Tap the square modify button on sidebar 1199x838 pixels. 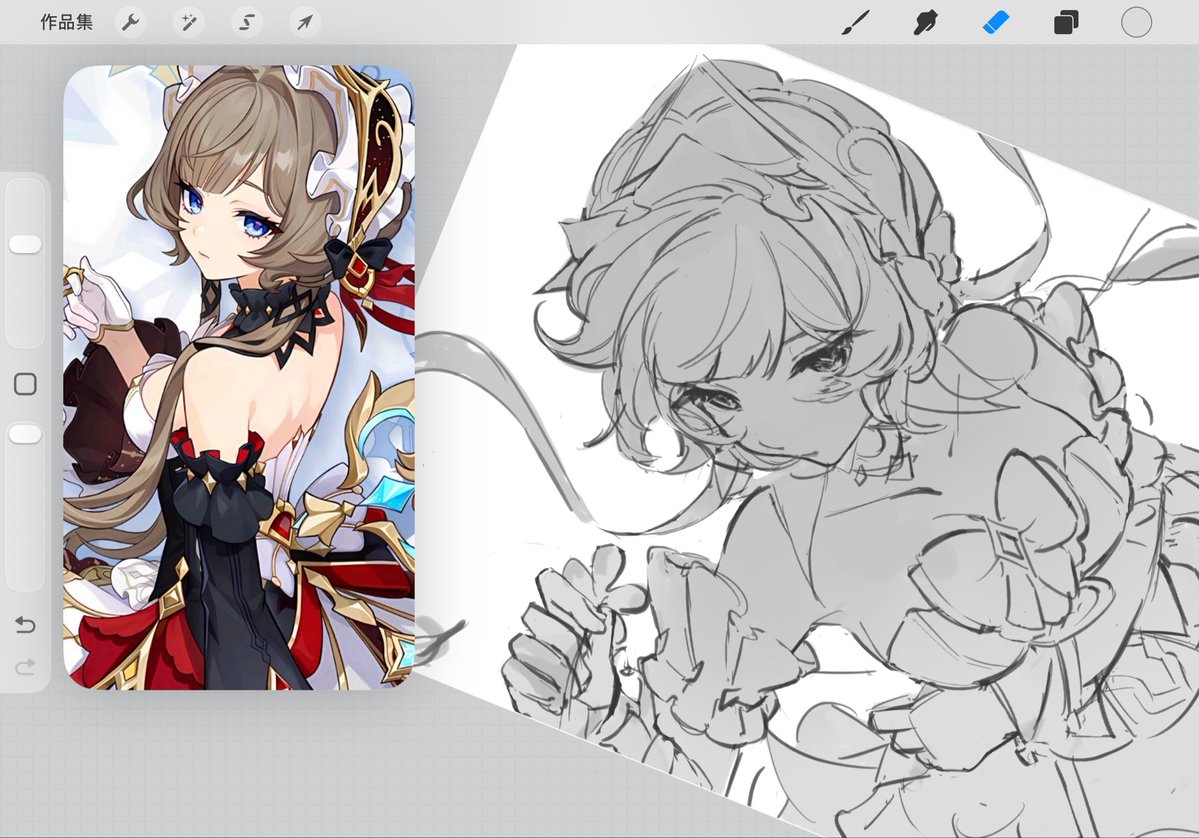click(25, 384)
